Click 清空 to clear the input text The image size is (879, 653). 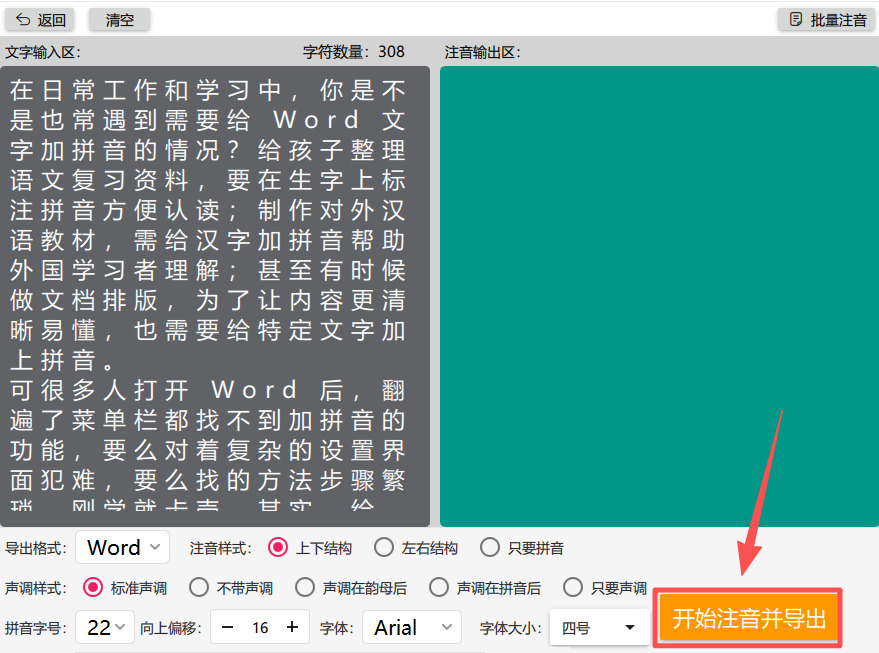[118, 20]
